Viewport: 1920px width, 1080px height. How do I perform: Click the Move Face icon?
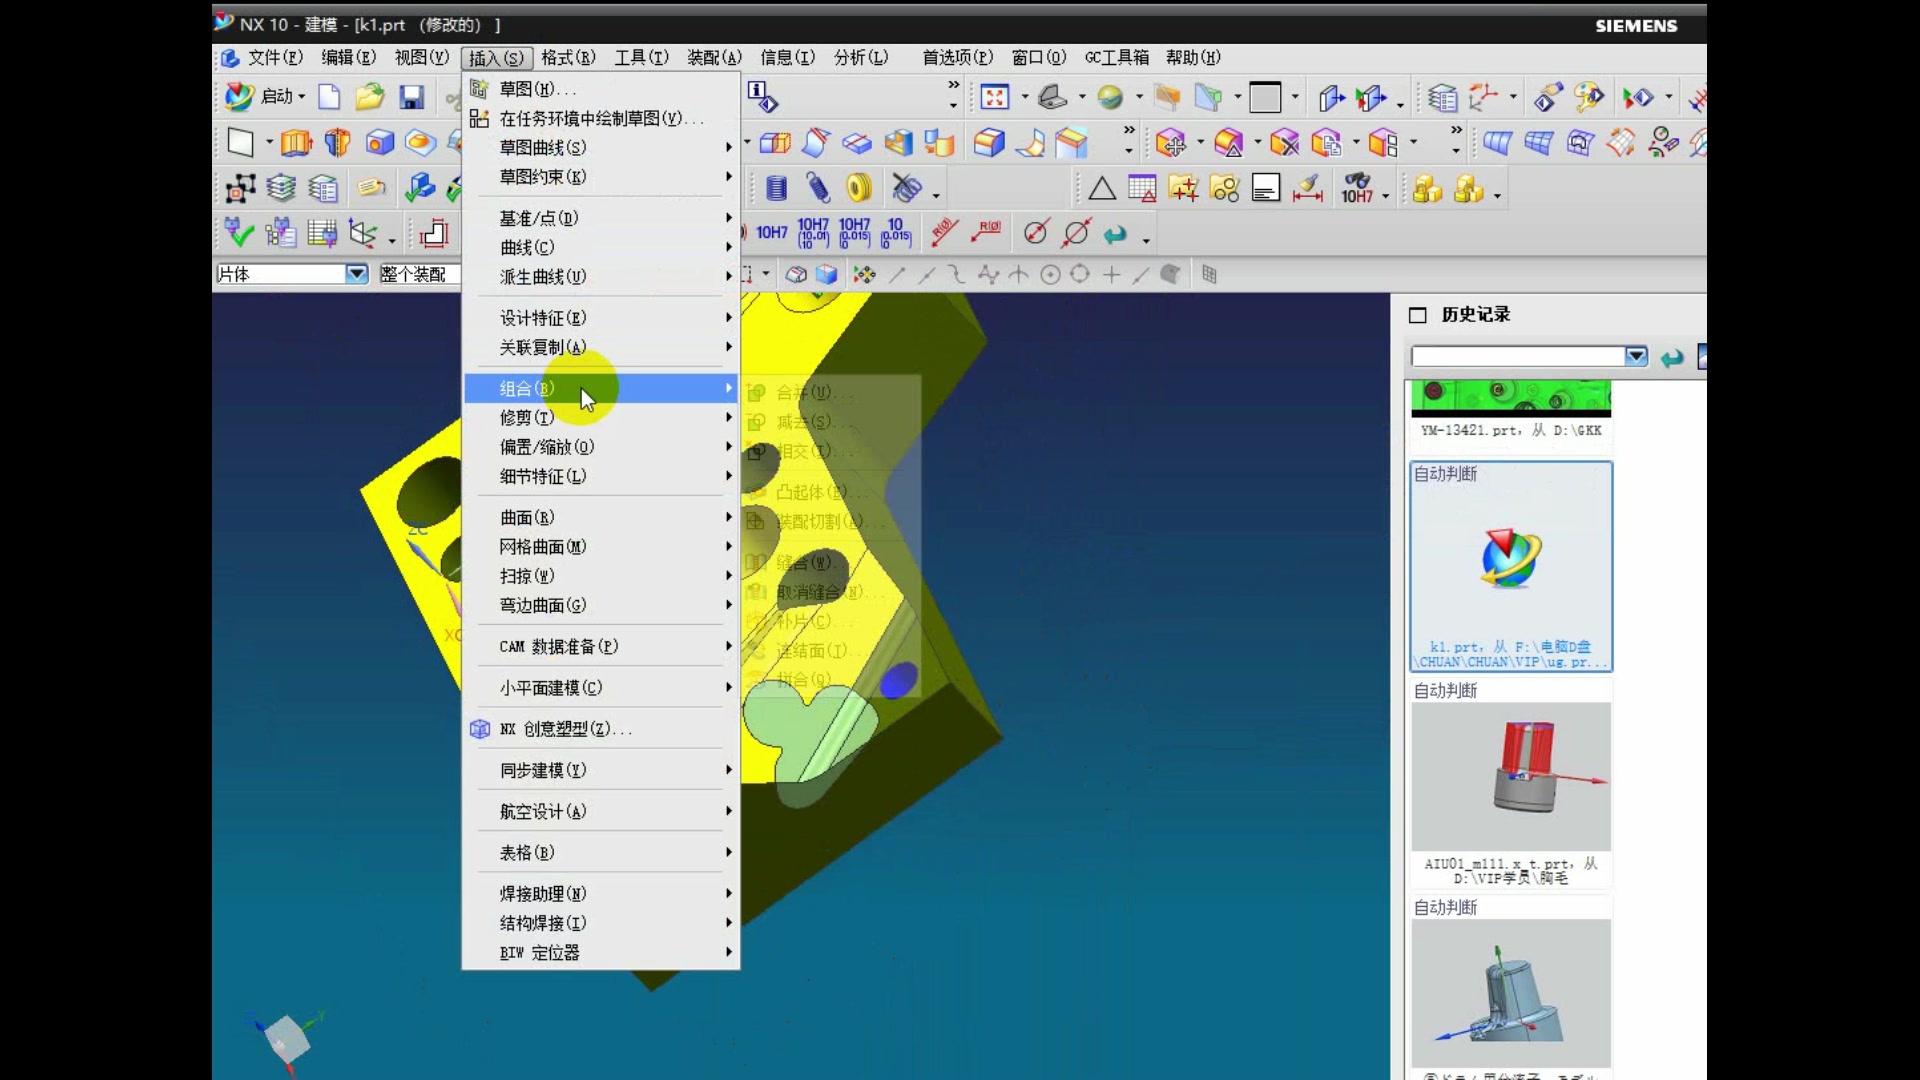[x=1170, y=143]
